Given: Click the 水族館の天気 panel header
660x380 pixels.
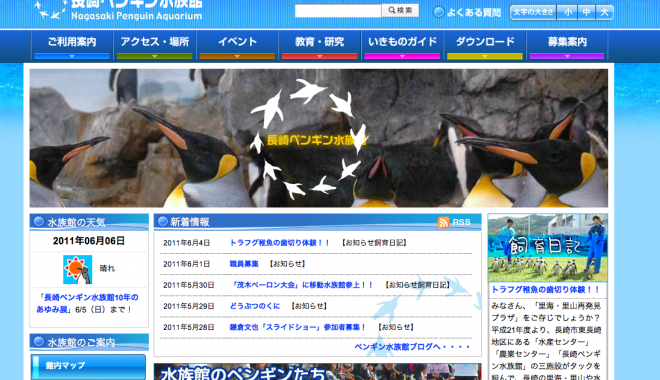Looking at the screenshot, I should [89, 222].
